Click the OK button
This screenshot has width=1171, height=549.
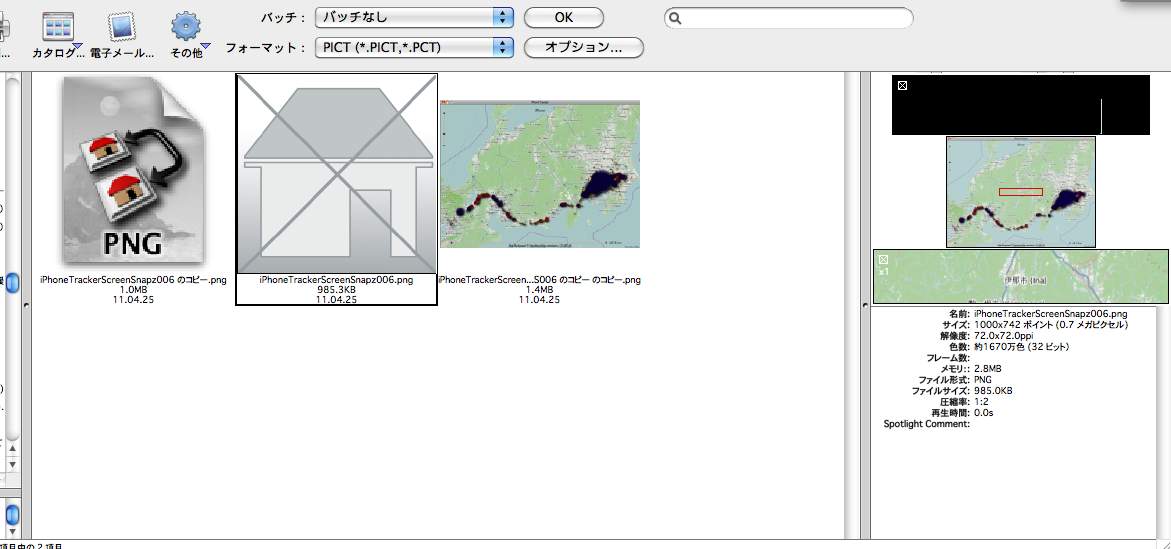point(564,17)
